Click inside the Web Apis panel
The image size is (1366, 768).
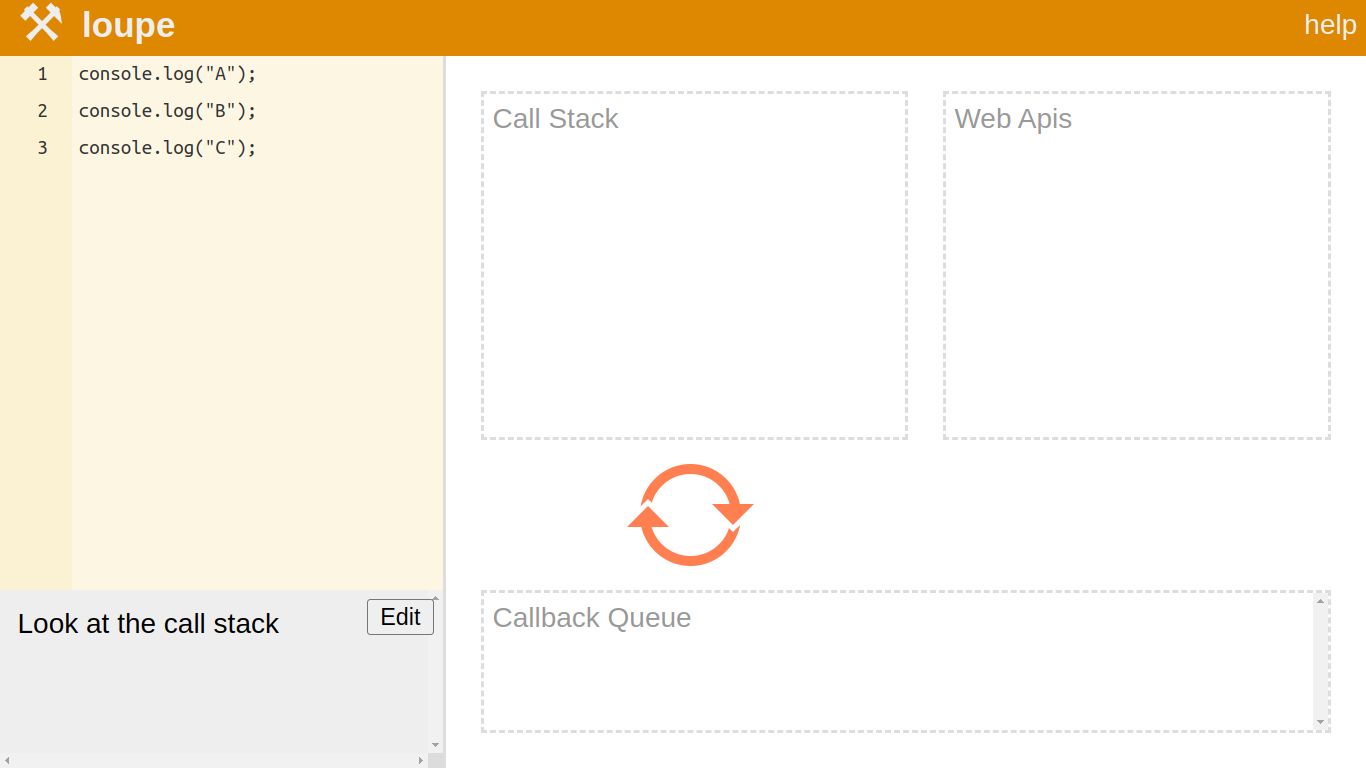click(x=1136, y=280)
